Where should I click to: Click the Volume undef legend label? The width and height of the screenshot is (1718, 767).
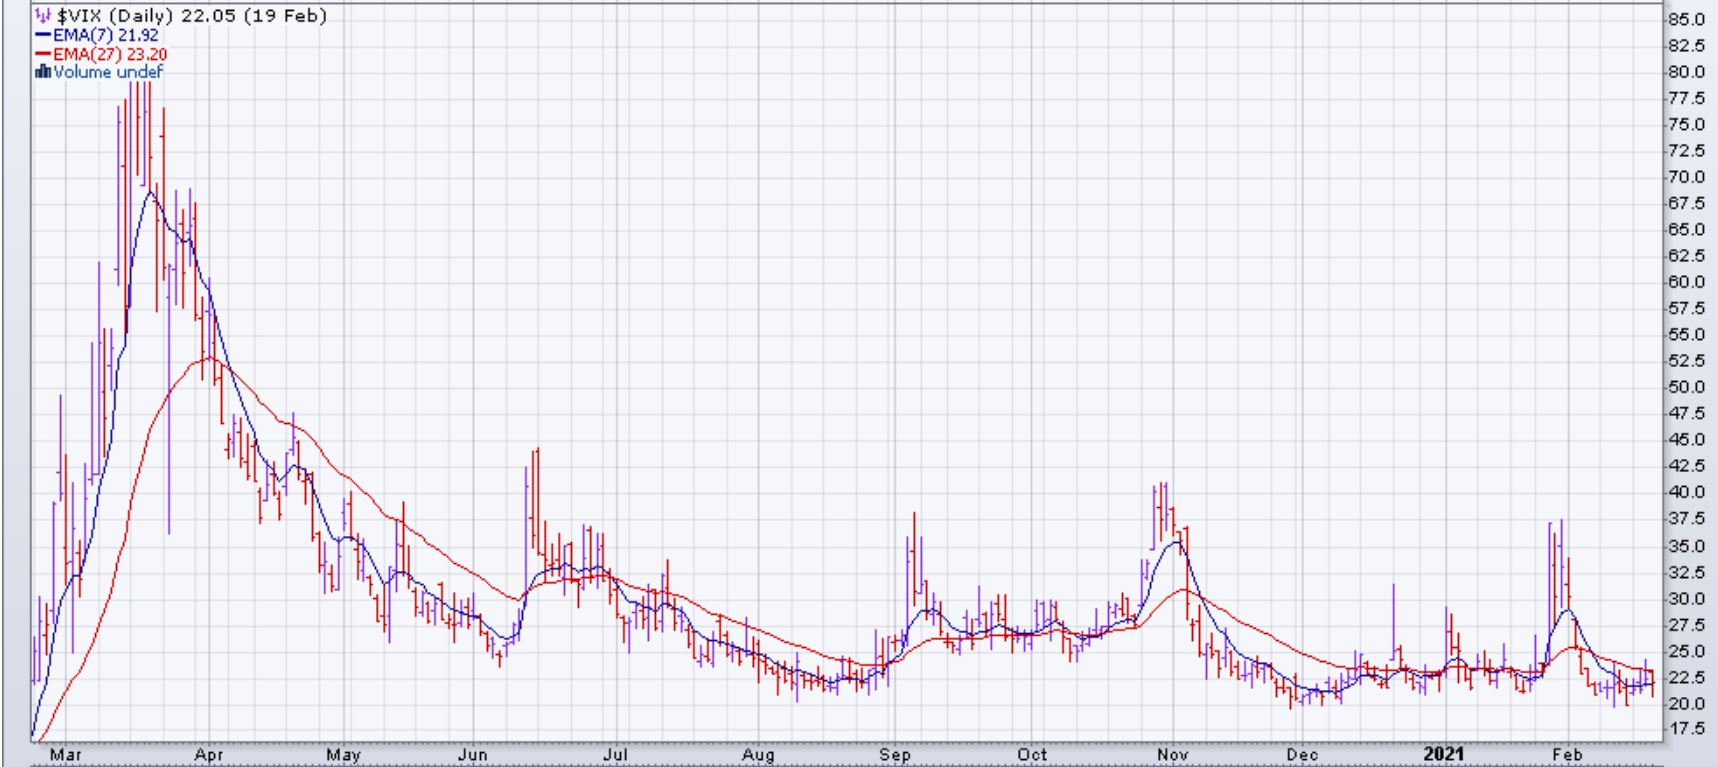107,72
